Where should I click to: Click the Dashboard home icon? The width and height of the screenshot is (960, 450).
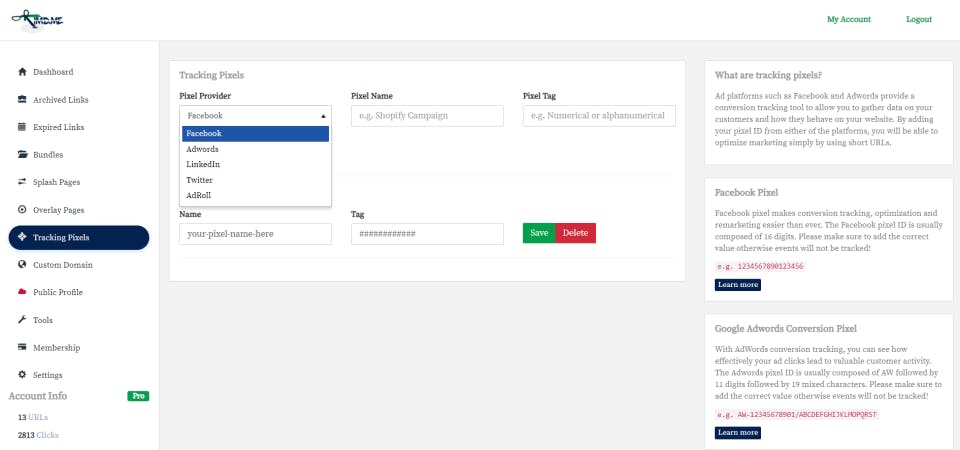22,72
